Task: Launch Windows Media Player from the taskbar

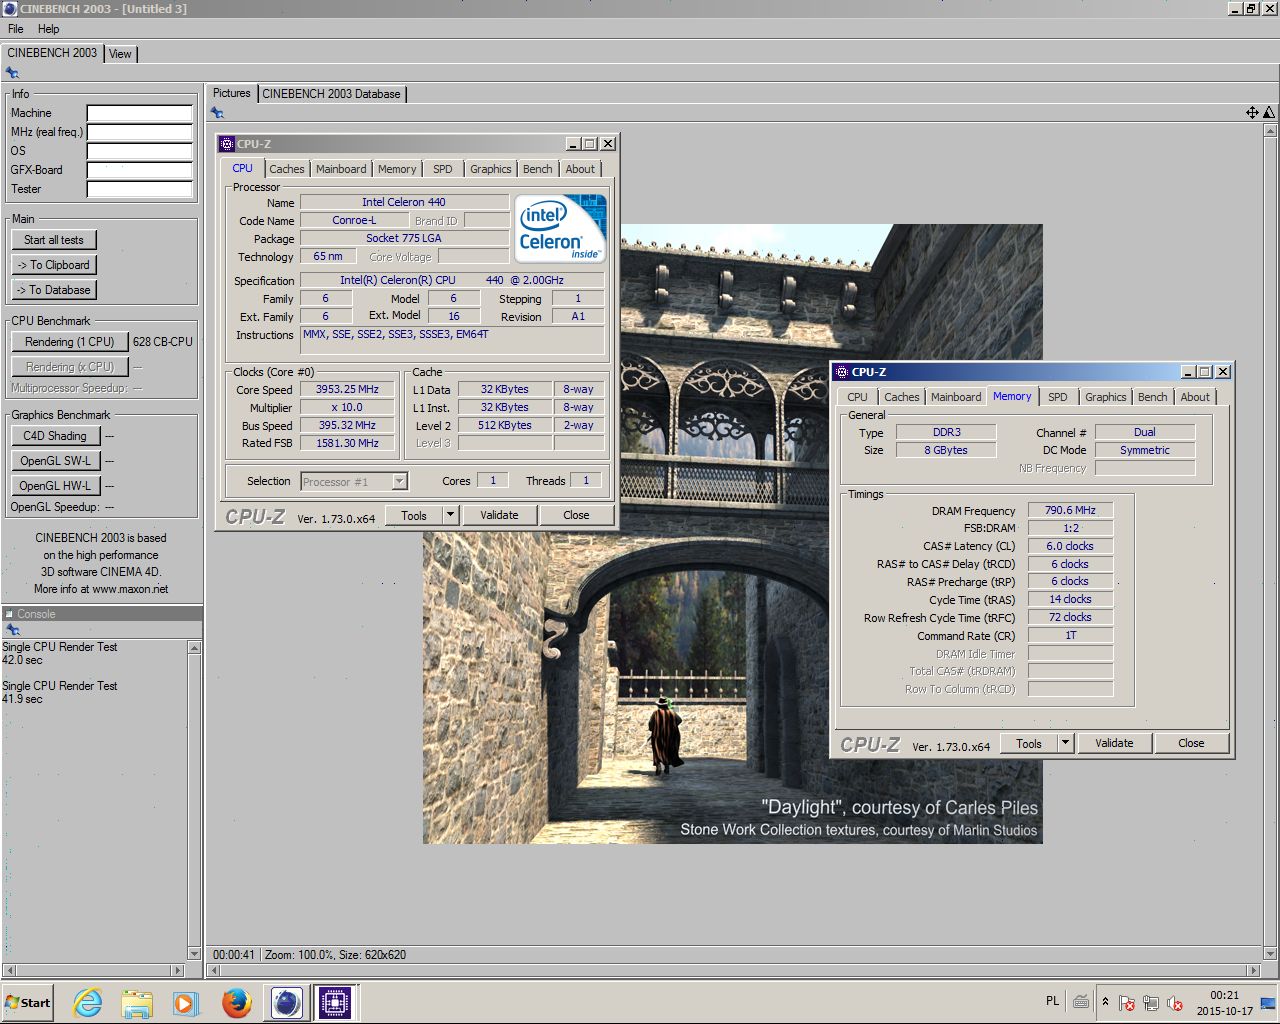Action: coord(185,1002)
